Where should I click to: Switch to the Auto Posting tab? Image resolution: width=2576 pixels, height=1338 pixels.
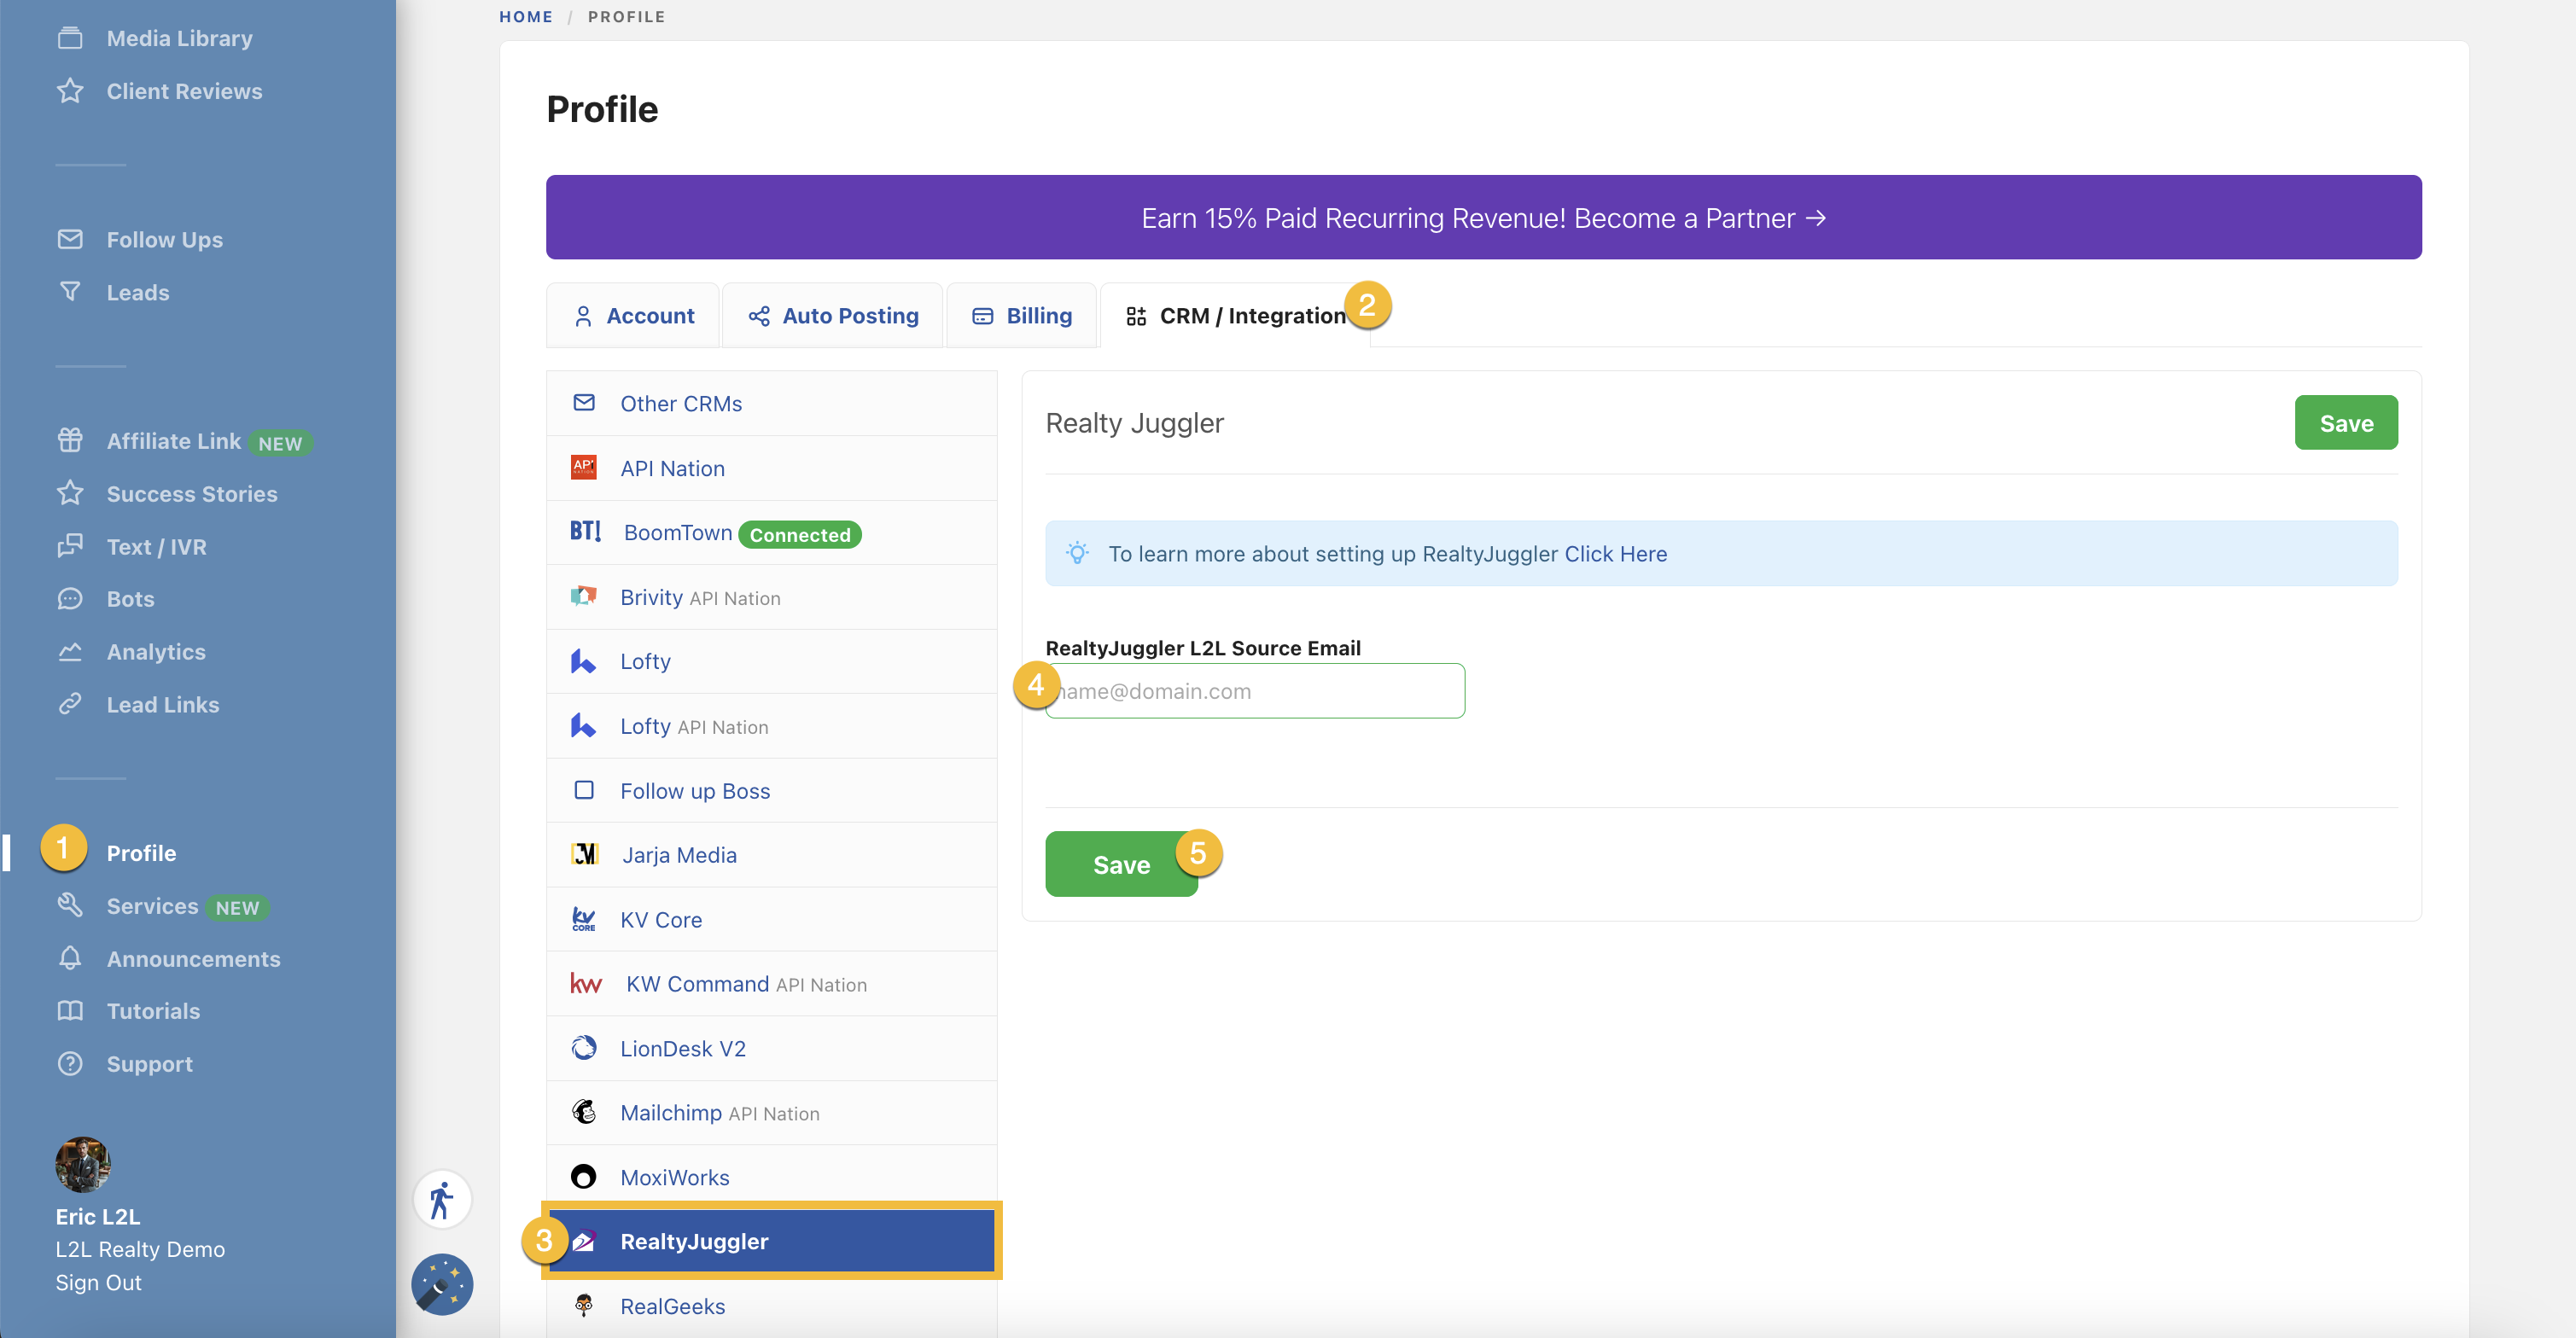833,316
